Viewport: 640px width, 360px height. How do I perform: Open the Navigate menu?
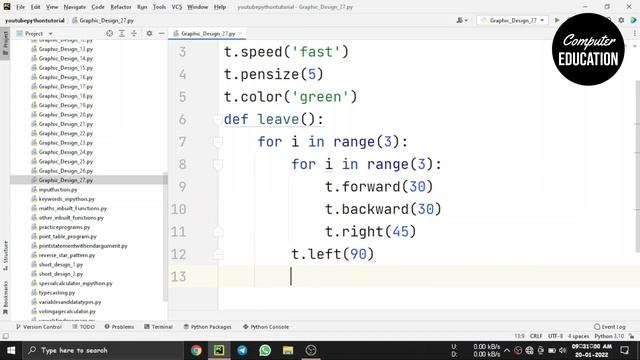coord(75,7)
